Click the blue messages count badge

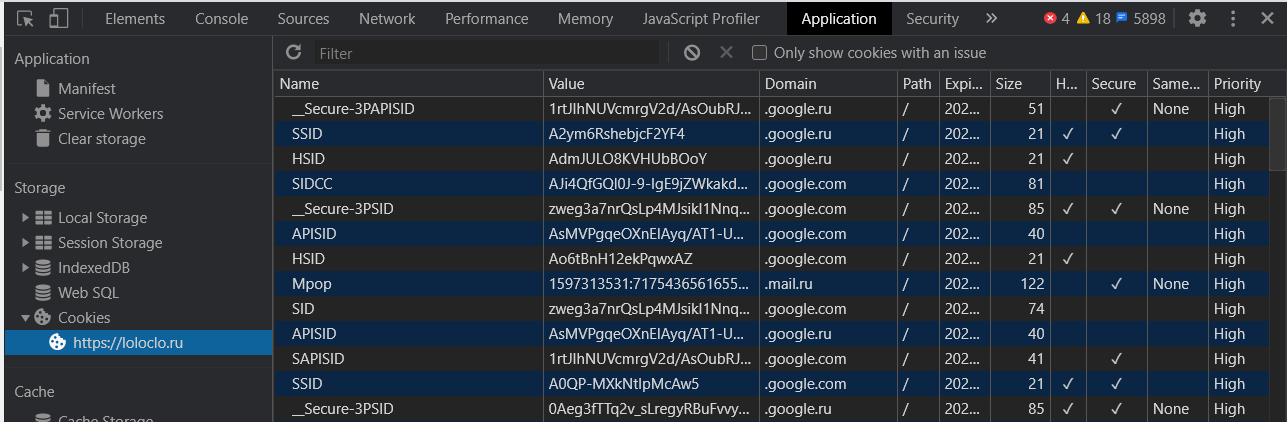click(x=1141, y=19)
